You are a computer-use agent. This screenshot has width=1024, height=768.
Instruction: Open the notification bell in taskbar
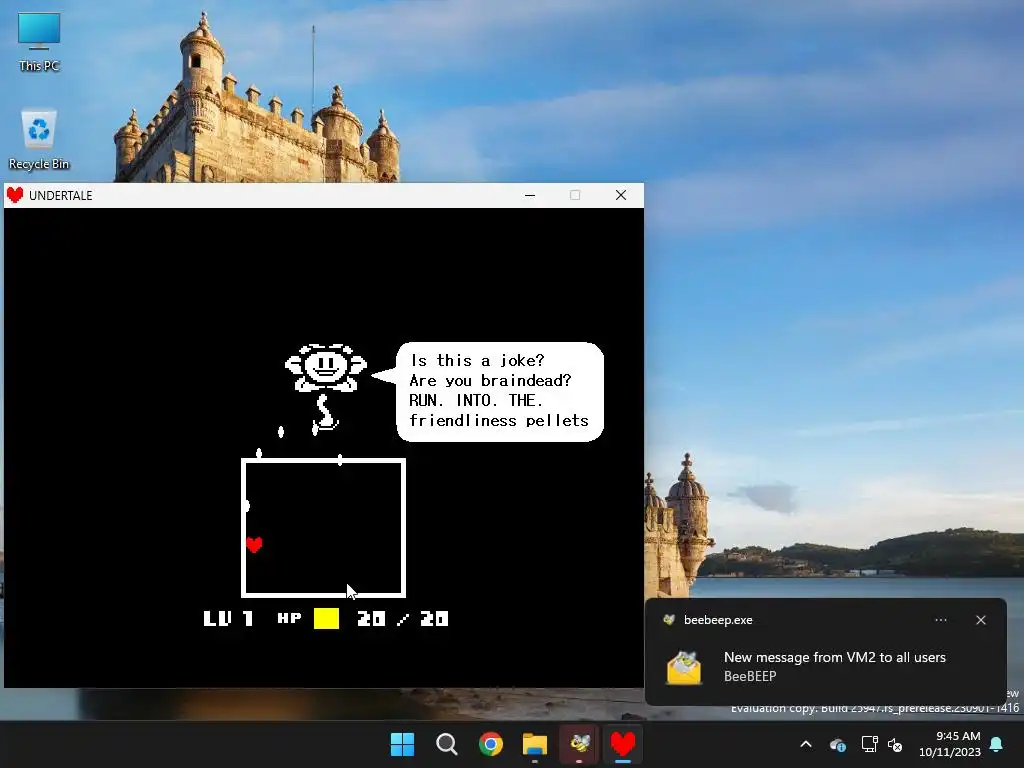coord(997,744)
